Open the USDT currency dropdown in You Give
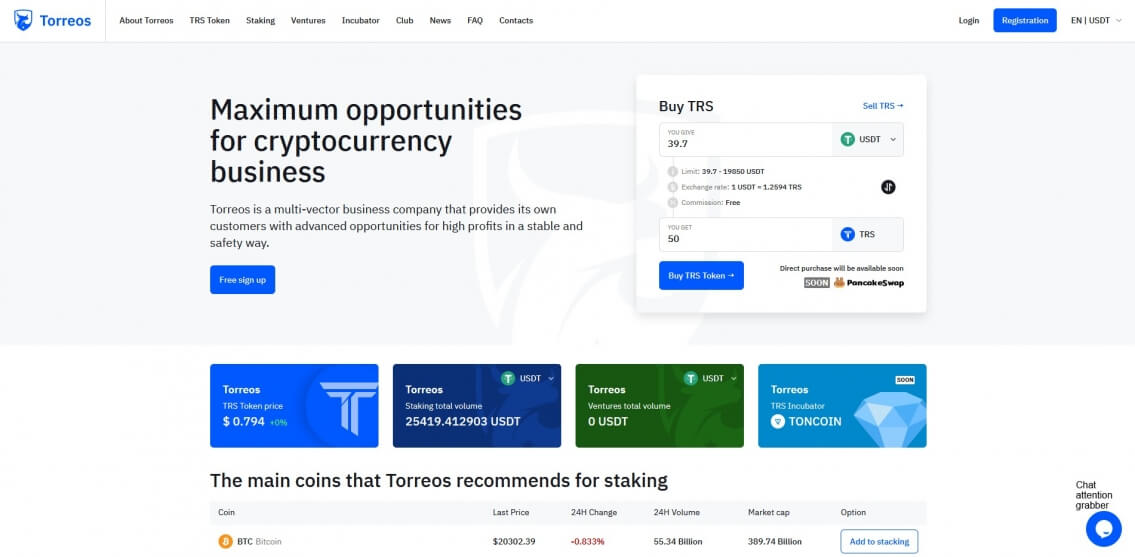Viewport: 1135px width, 557px height. click(x=868, y=140)
